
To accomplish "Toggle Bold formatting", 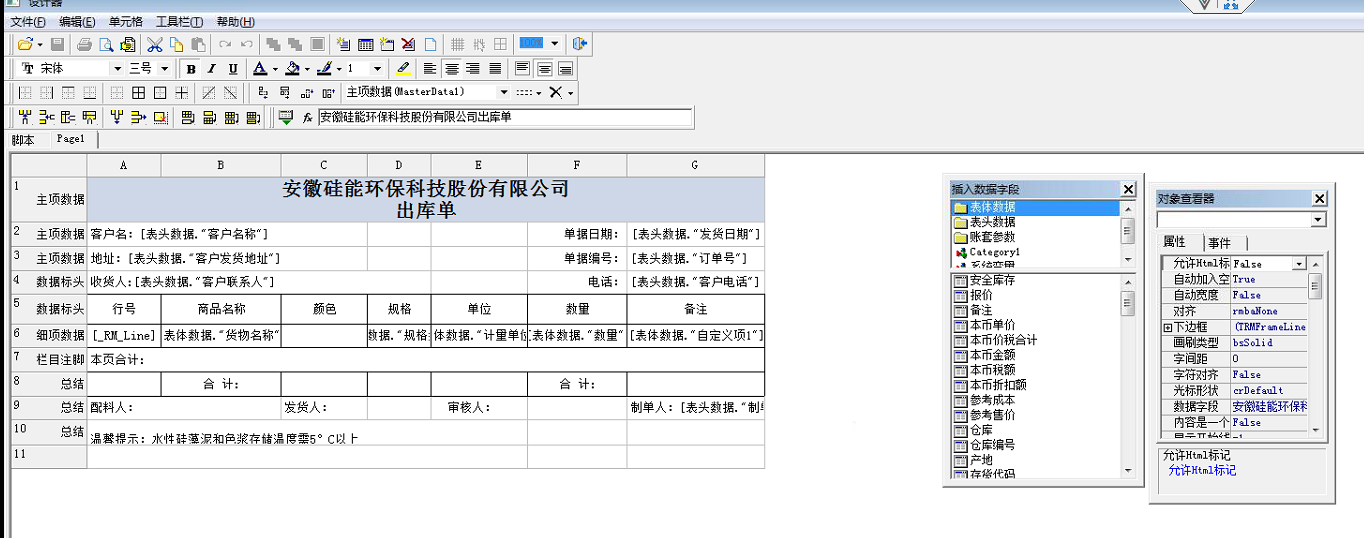I will click(191, 69).
